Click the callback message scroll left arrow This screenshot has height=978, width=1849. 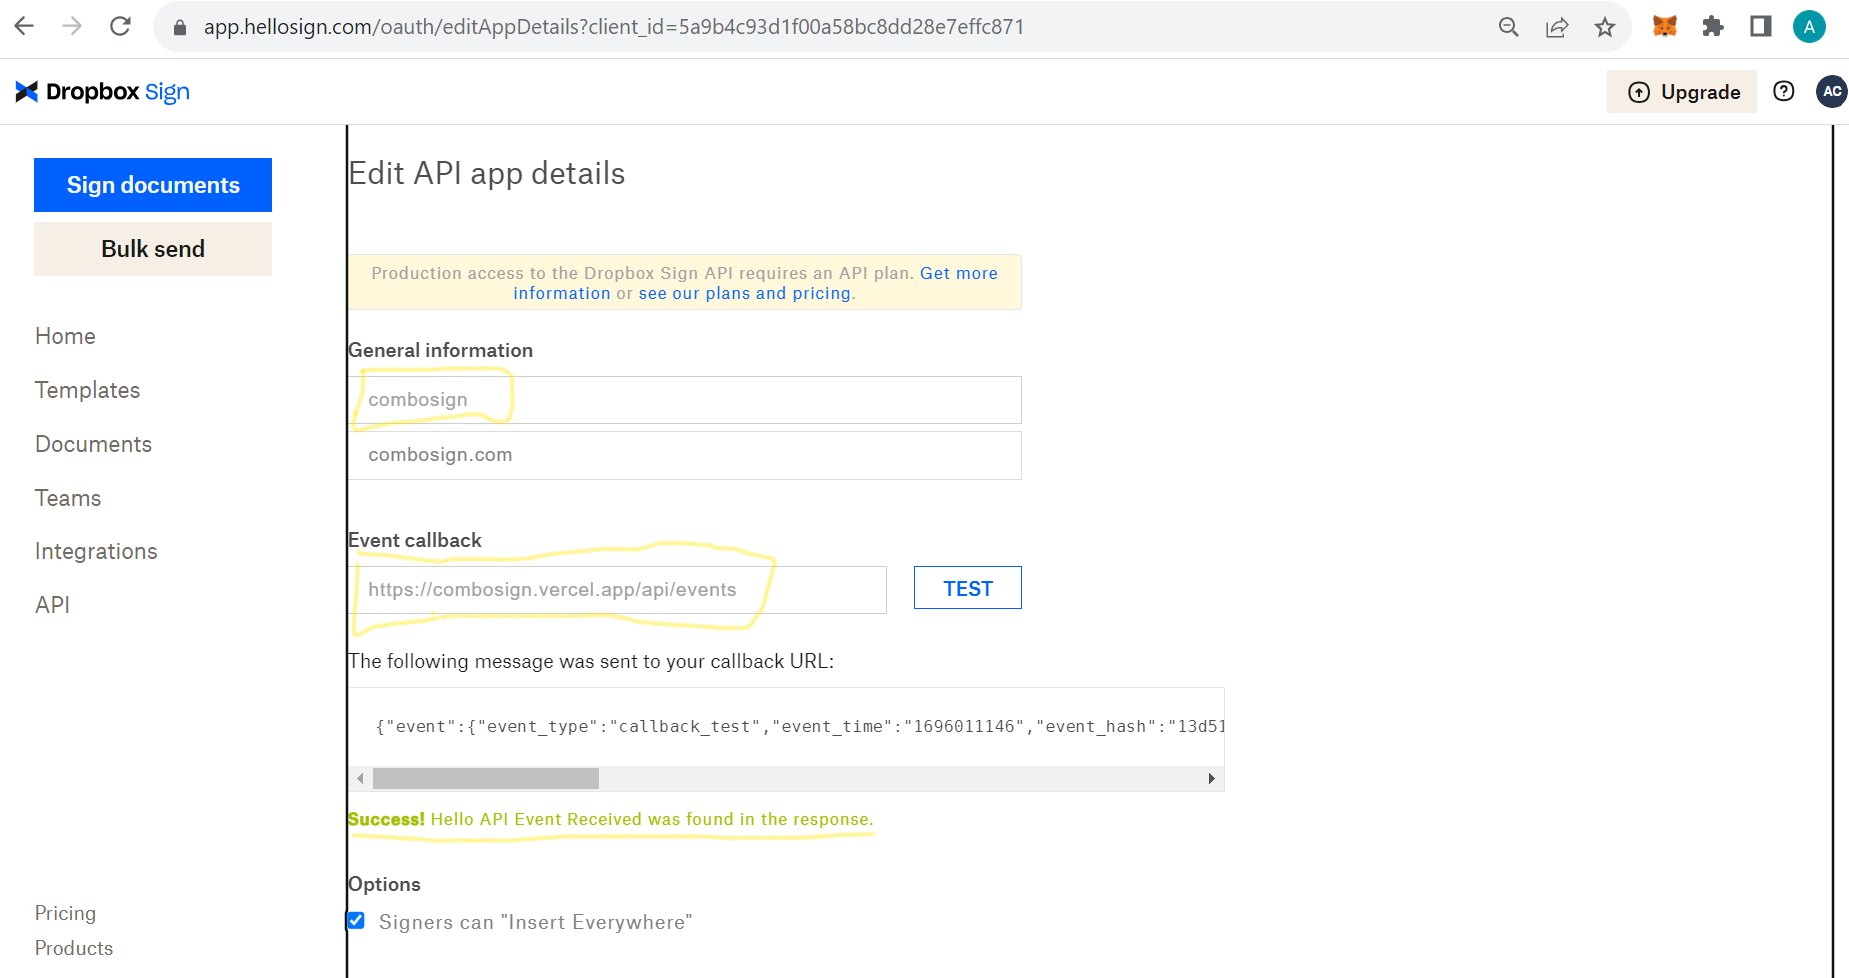pos(361,778)
